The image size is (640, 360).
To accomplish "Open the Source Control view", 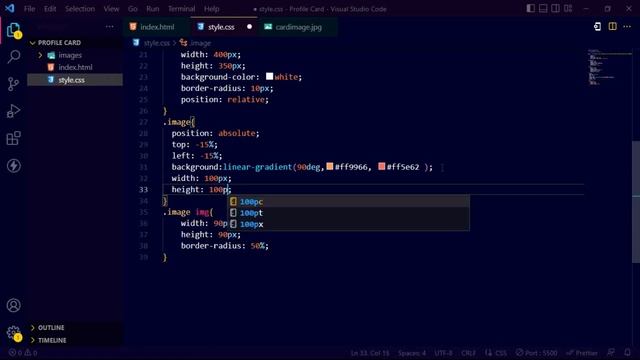I will (13, 84).
